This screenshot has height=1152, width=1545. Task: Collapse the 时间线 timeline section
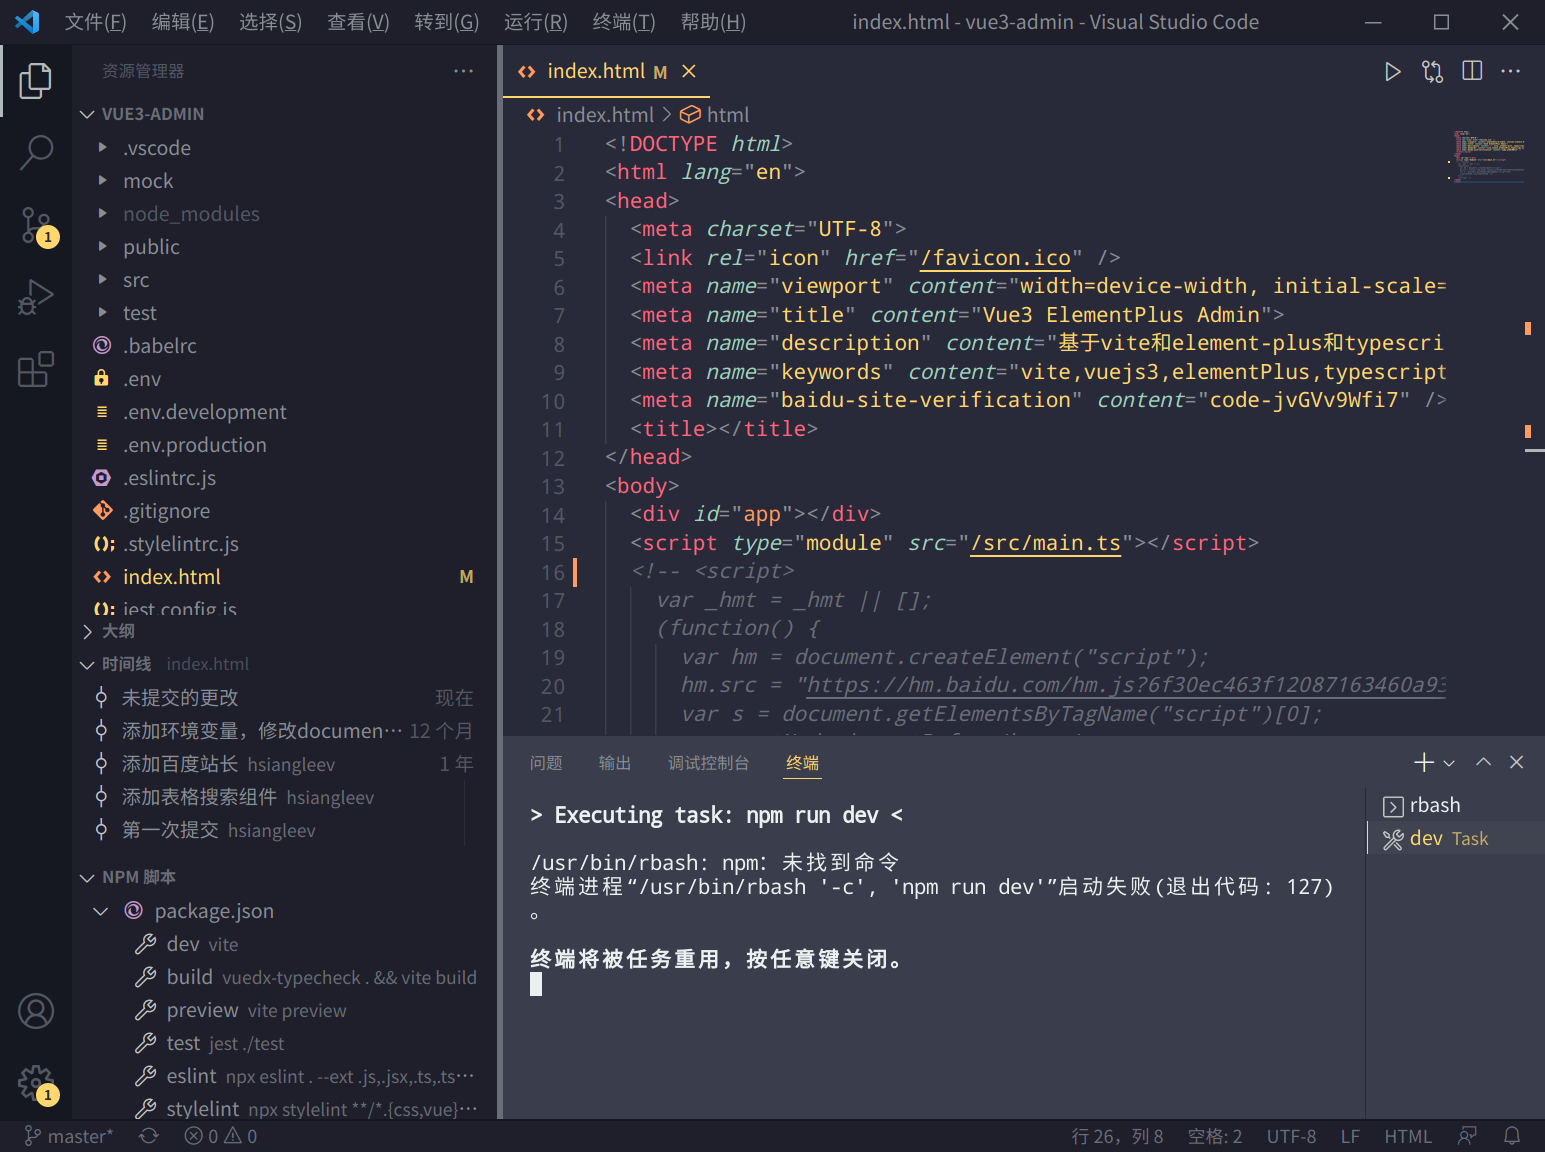coord(286,664)
